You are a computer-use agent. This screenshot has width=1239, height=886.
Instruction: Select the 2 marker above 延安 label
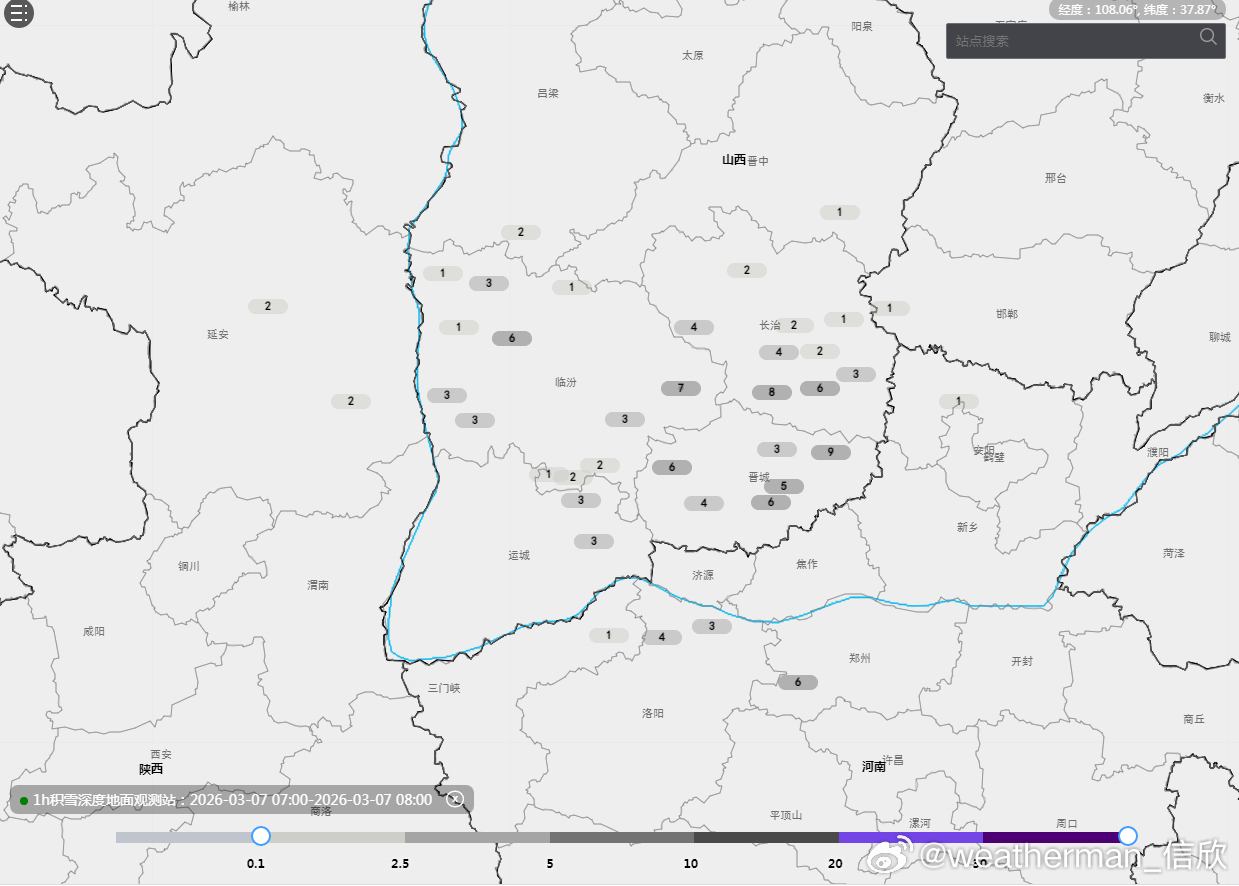pyautogui.click(x=268, y=306)
